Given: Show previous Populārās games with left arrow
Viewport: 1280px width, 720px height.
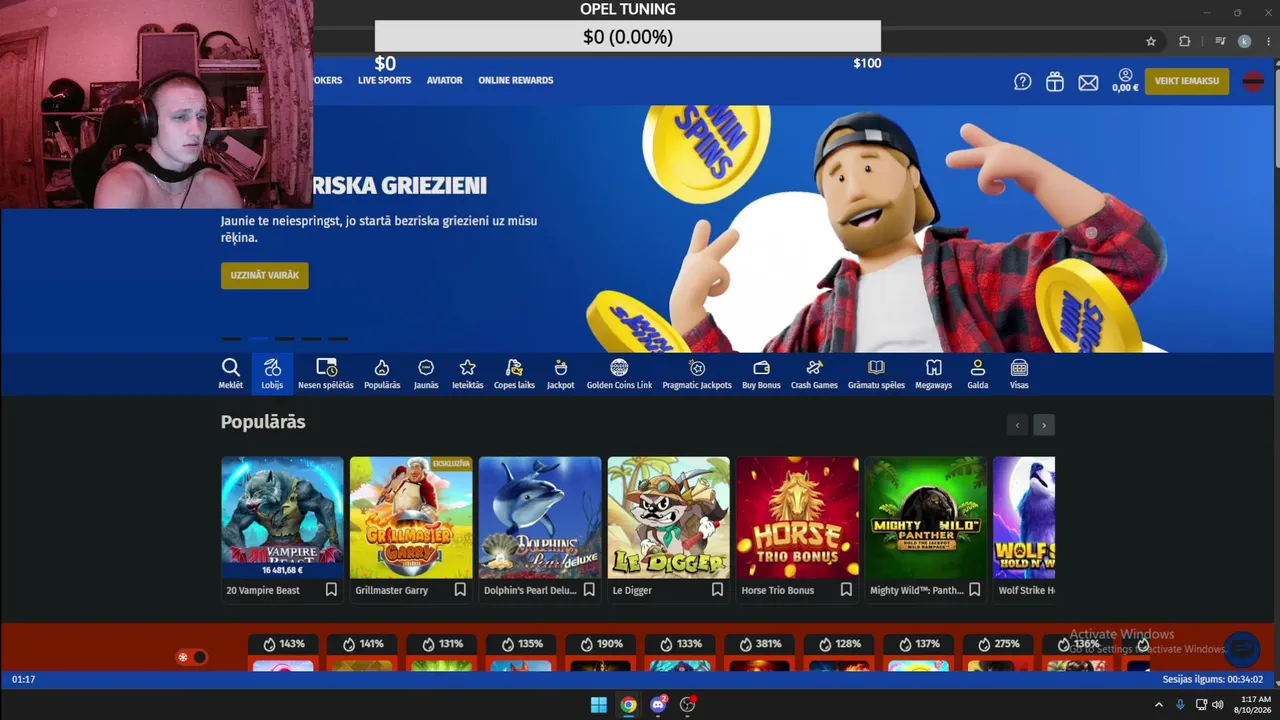Looking at the screenshot, I should [1017, 425].
